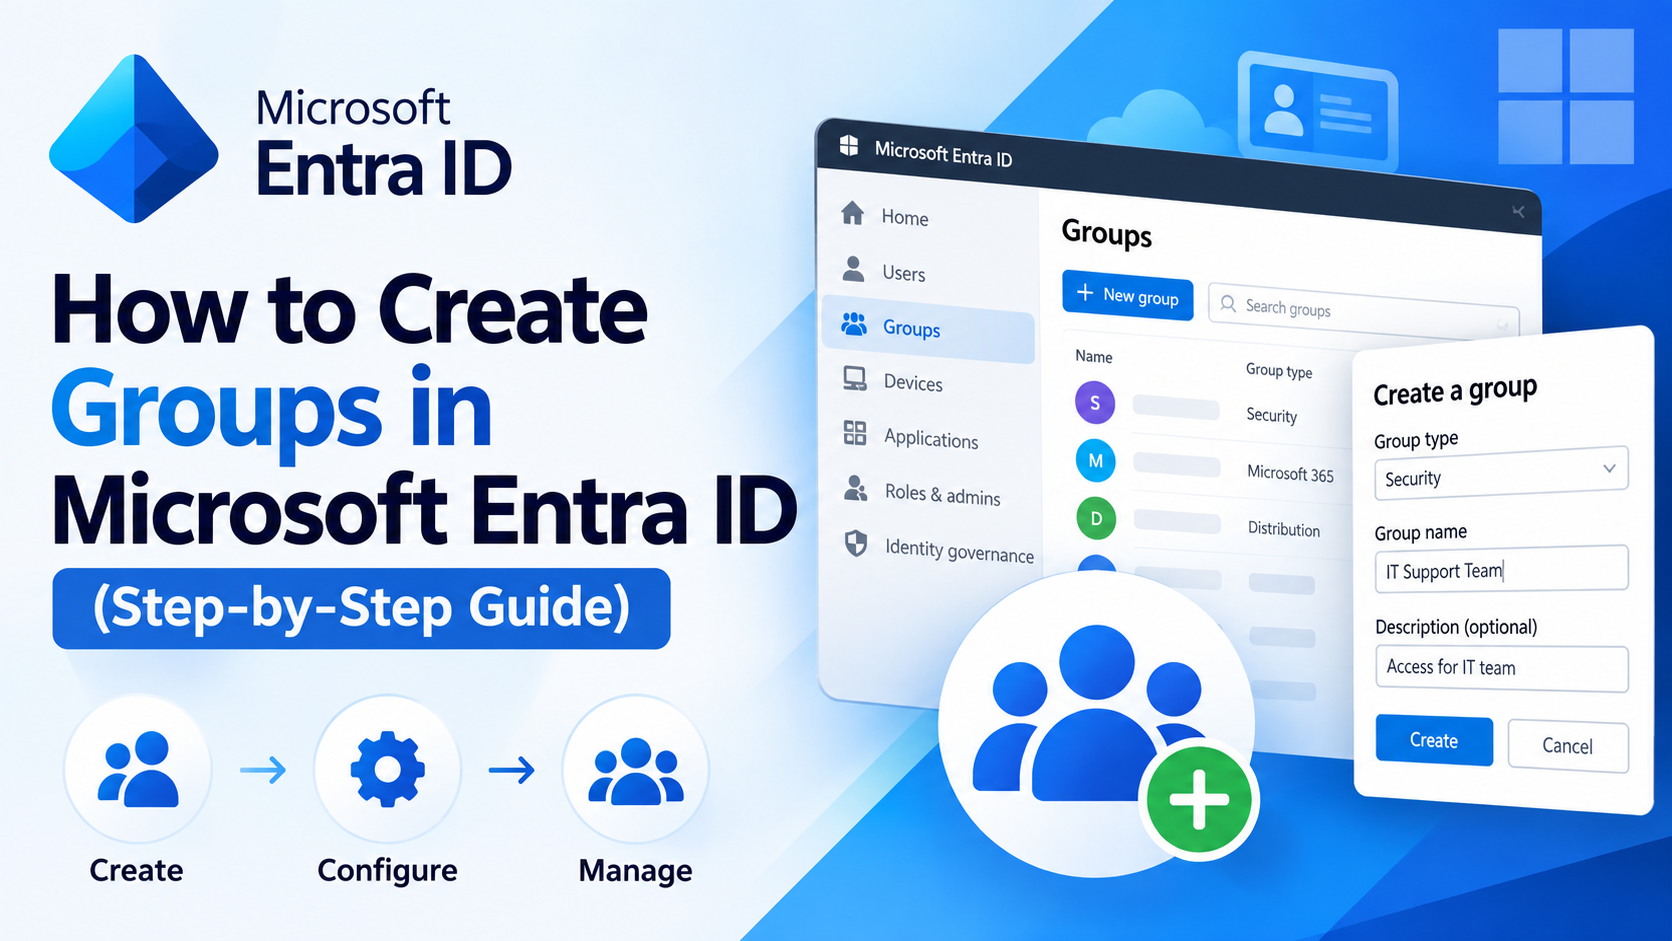Click the Cancel button in dialog
The image size is (1672, 941).
tap(1567, 746)
